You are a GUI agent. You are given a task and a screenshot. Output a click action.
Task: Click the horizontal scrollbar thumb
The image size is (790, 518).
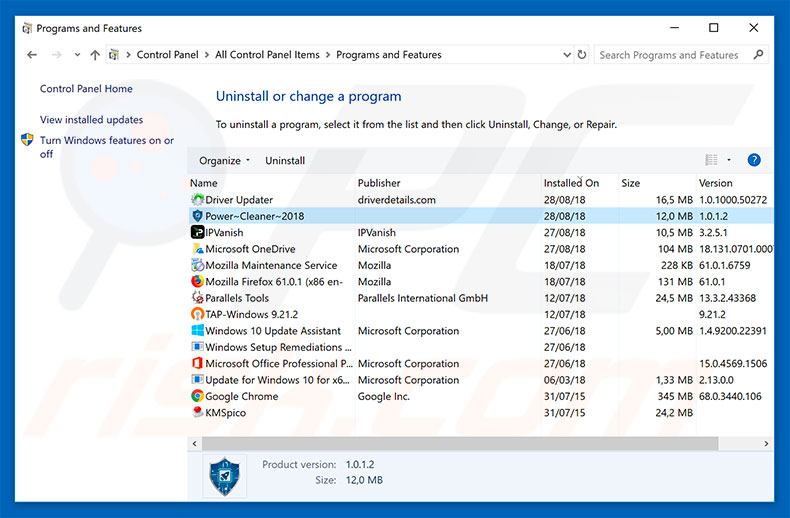(460, 443)
